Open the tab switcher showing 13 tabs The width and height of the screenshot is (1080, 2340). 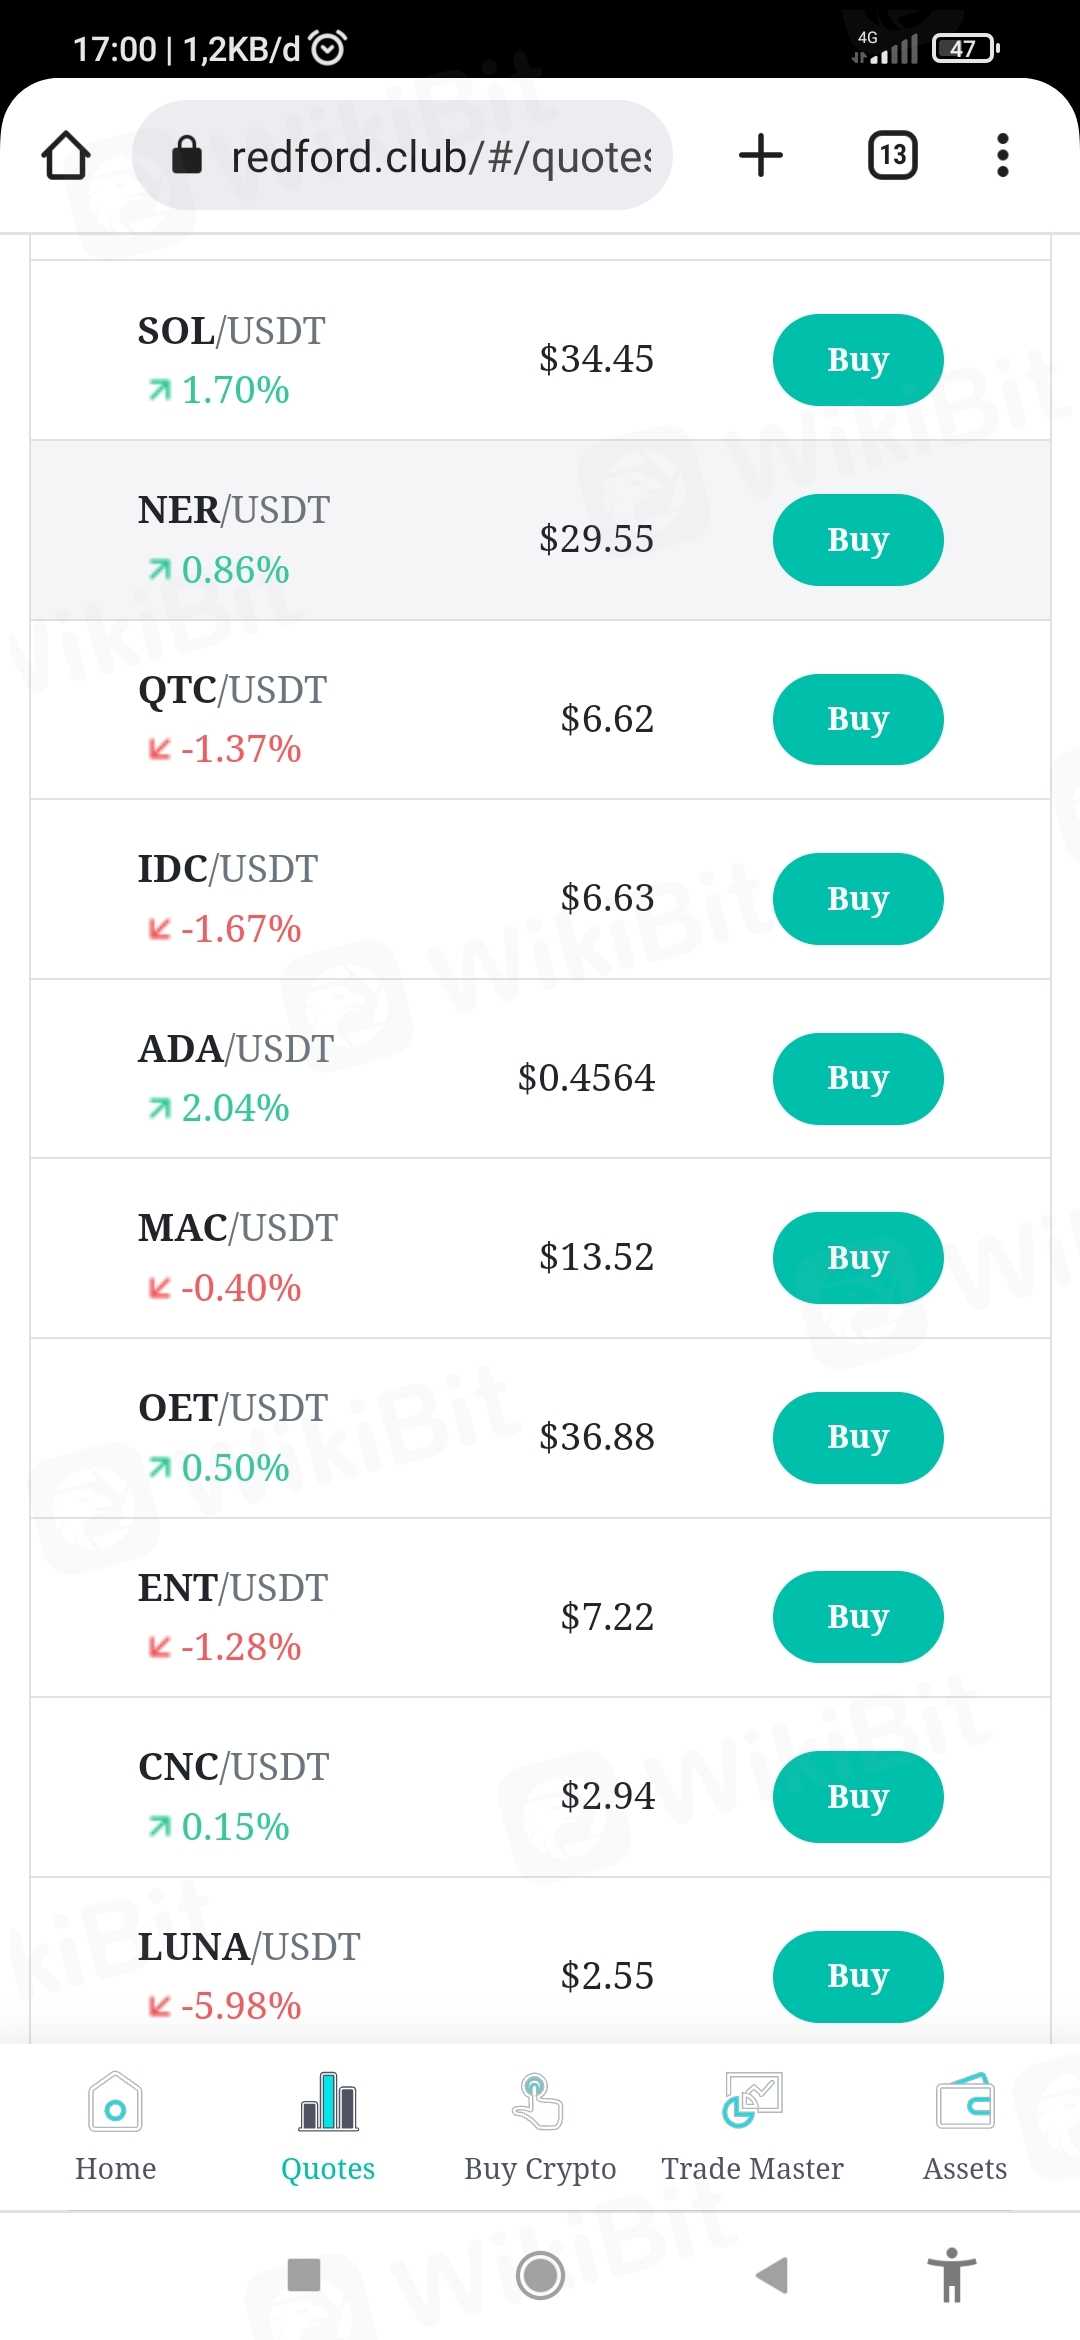pyautogui.click(x=892, y=155)
